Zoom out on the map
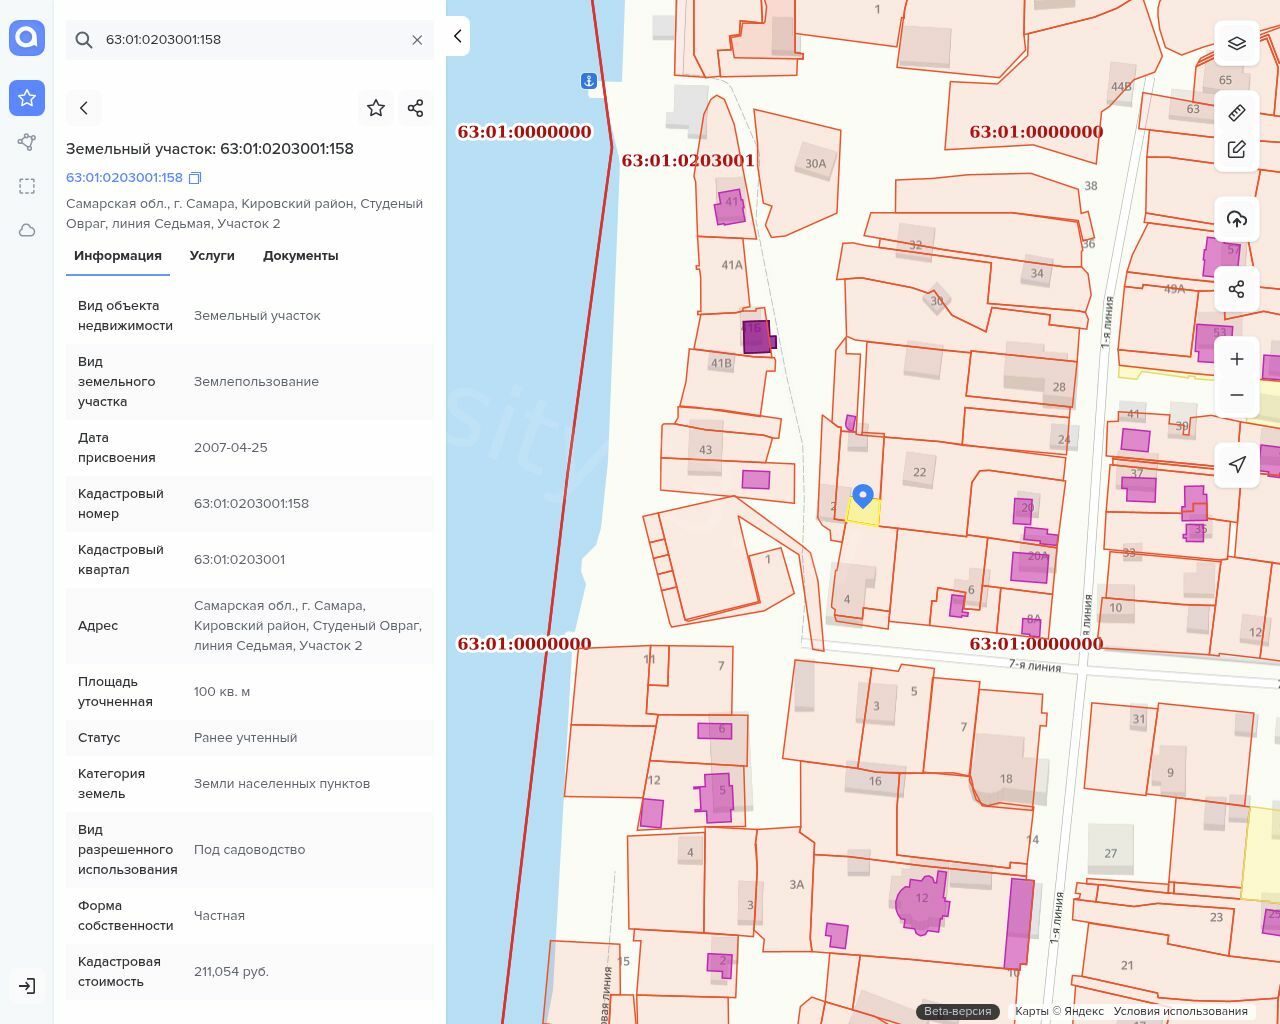 tap(1237, 395)
